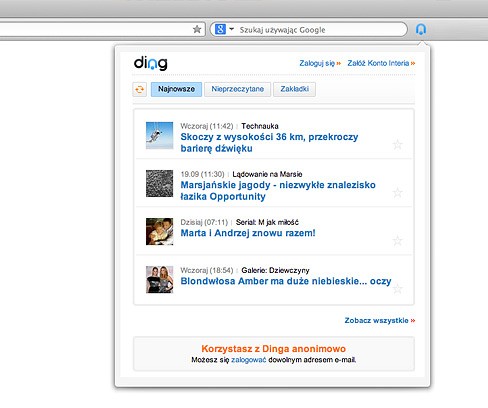The image size is (488, 408).
Task: Click thumbnail for 'M jak miłość' article
Action: [x=160, y=231]
